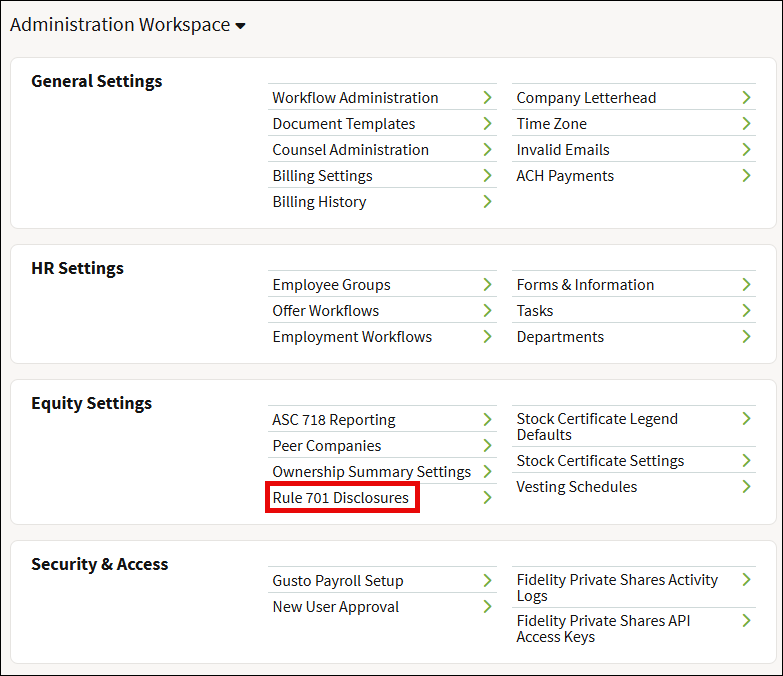Click the chevron beside Company Letterhead

coord(746,98)
